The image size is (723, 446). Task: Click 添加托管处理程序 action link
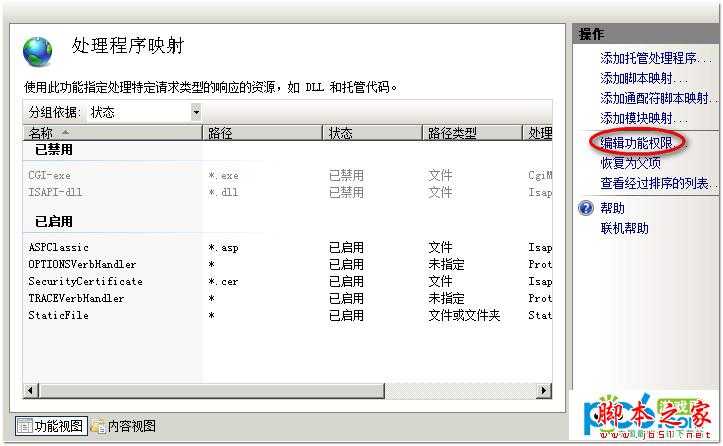coord(655,58)
